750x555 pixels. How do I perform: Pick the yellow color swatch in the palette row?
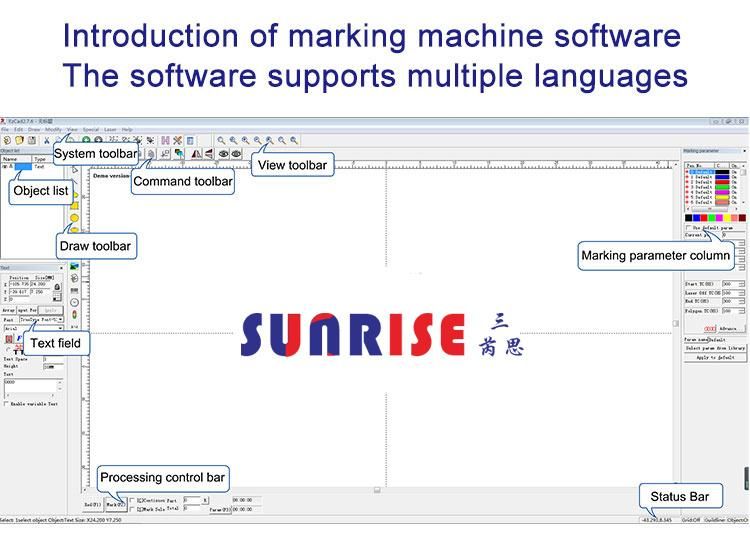pyautogui.click(x=727, y=218)
